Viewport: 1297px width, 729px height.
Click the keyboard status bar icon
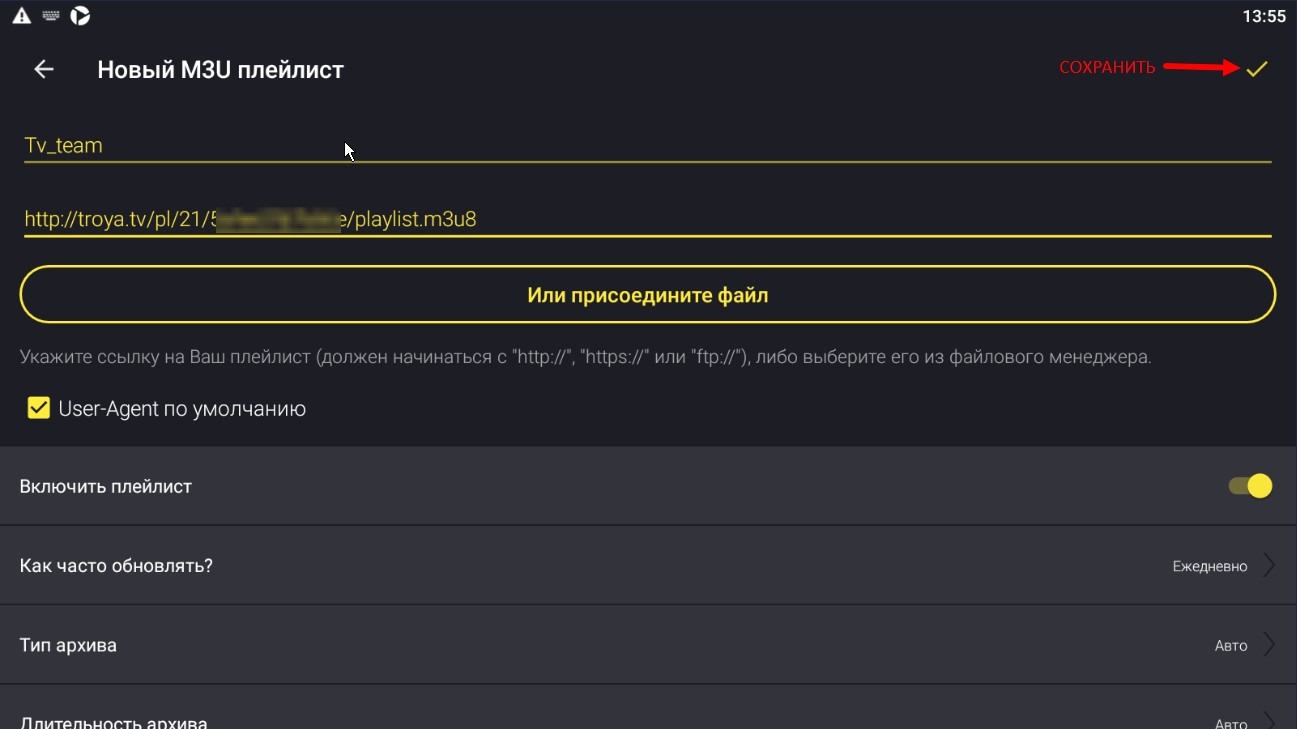click(51, 16)
